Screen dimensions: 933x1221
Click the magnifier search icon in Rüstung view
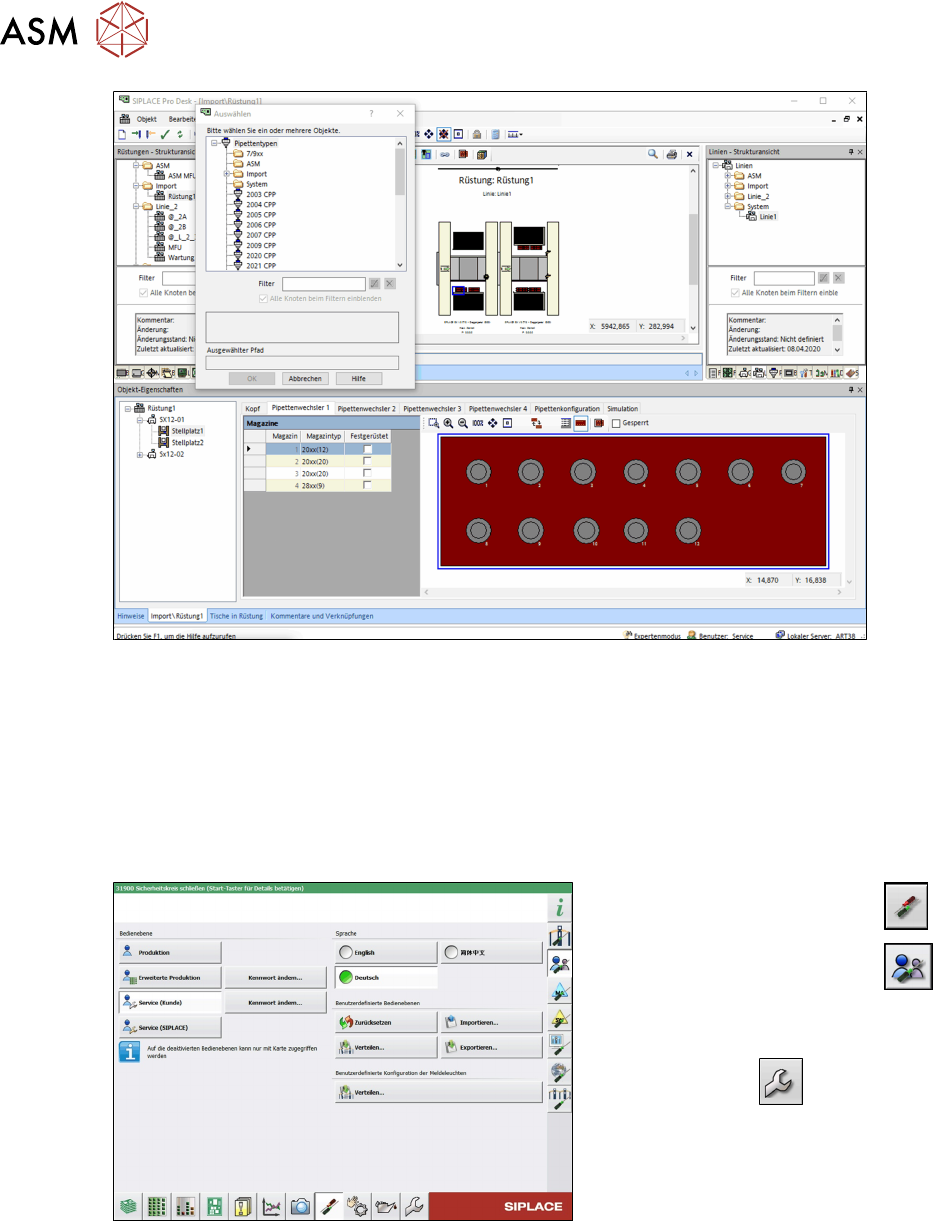point(653,154)
